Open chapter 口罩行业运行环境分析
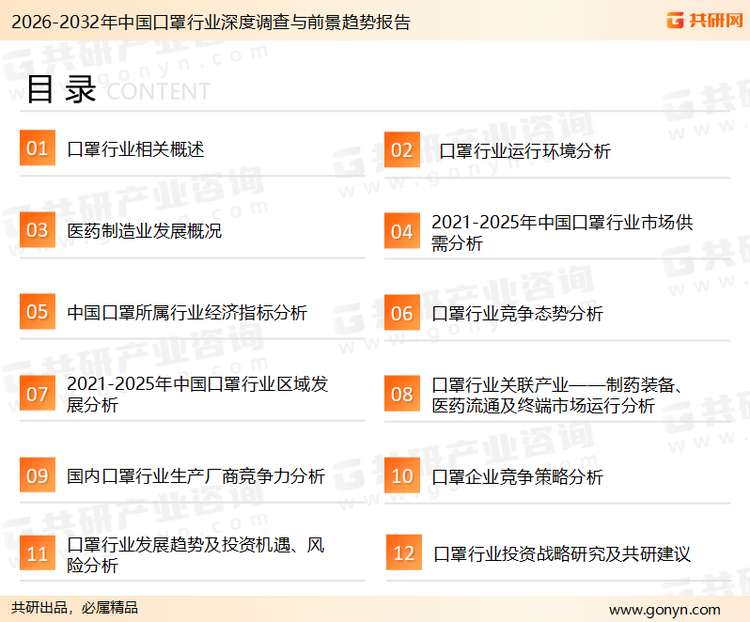This screenshot has width=750, height=622. pyautogui.click(x=524, y=151)
